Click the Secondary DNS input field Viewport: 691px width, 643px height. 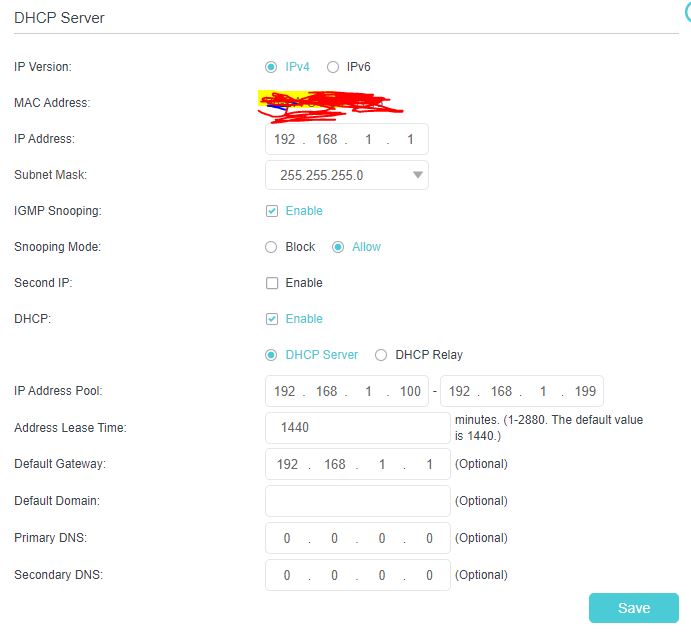[358, 576]
